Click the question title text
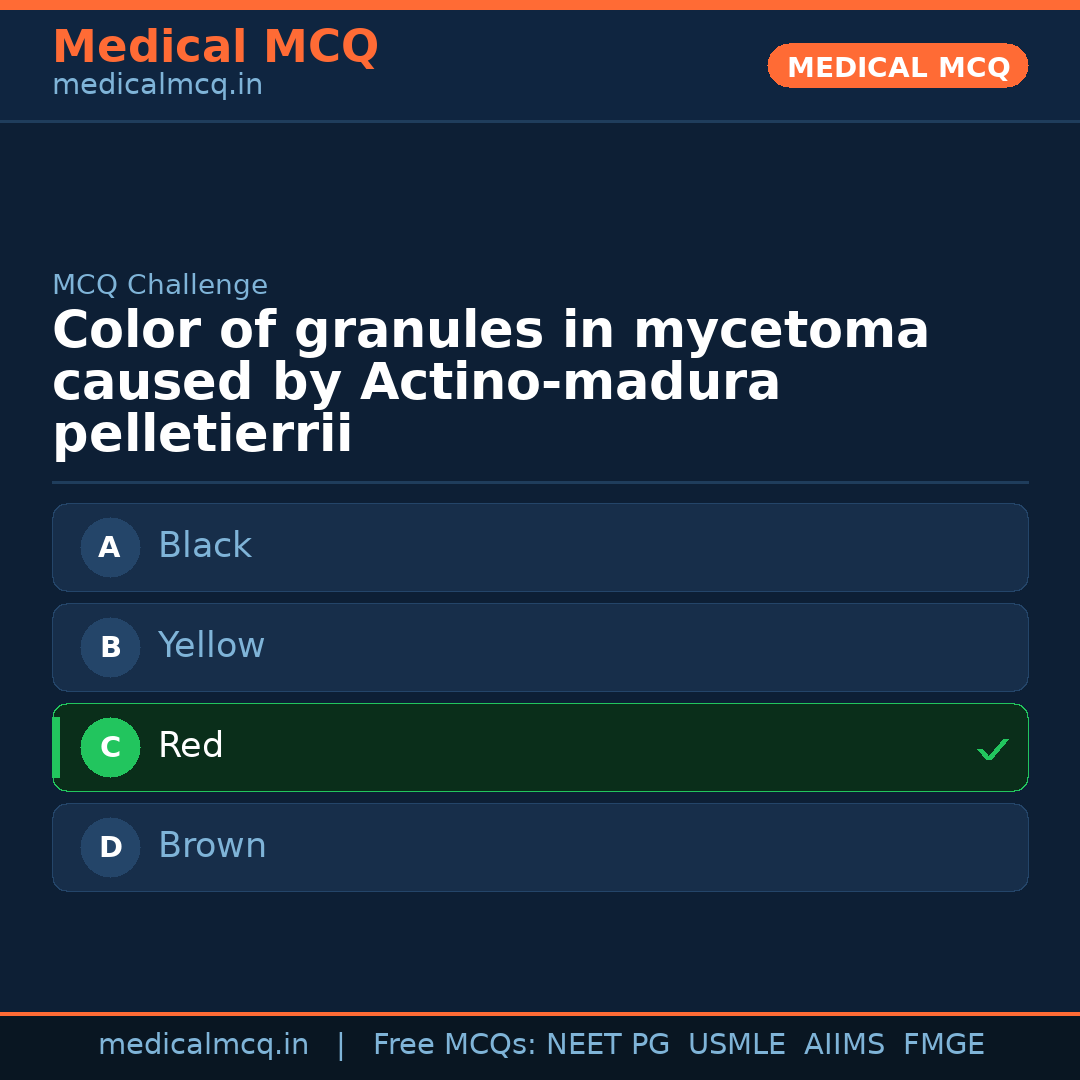 (x=490, y=380)
